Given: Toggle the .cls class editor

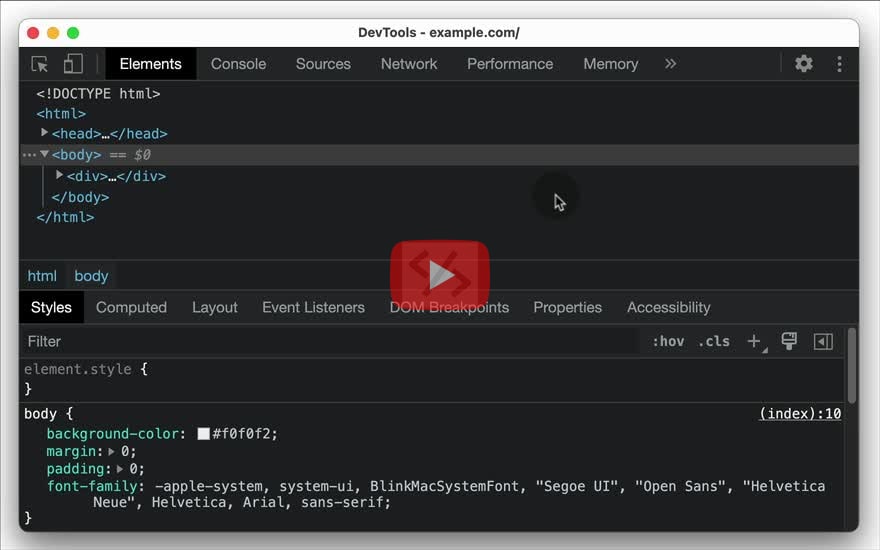Looking at the screenshot, I should pyautogui.click(x=714, y=341).
